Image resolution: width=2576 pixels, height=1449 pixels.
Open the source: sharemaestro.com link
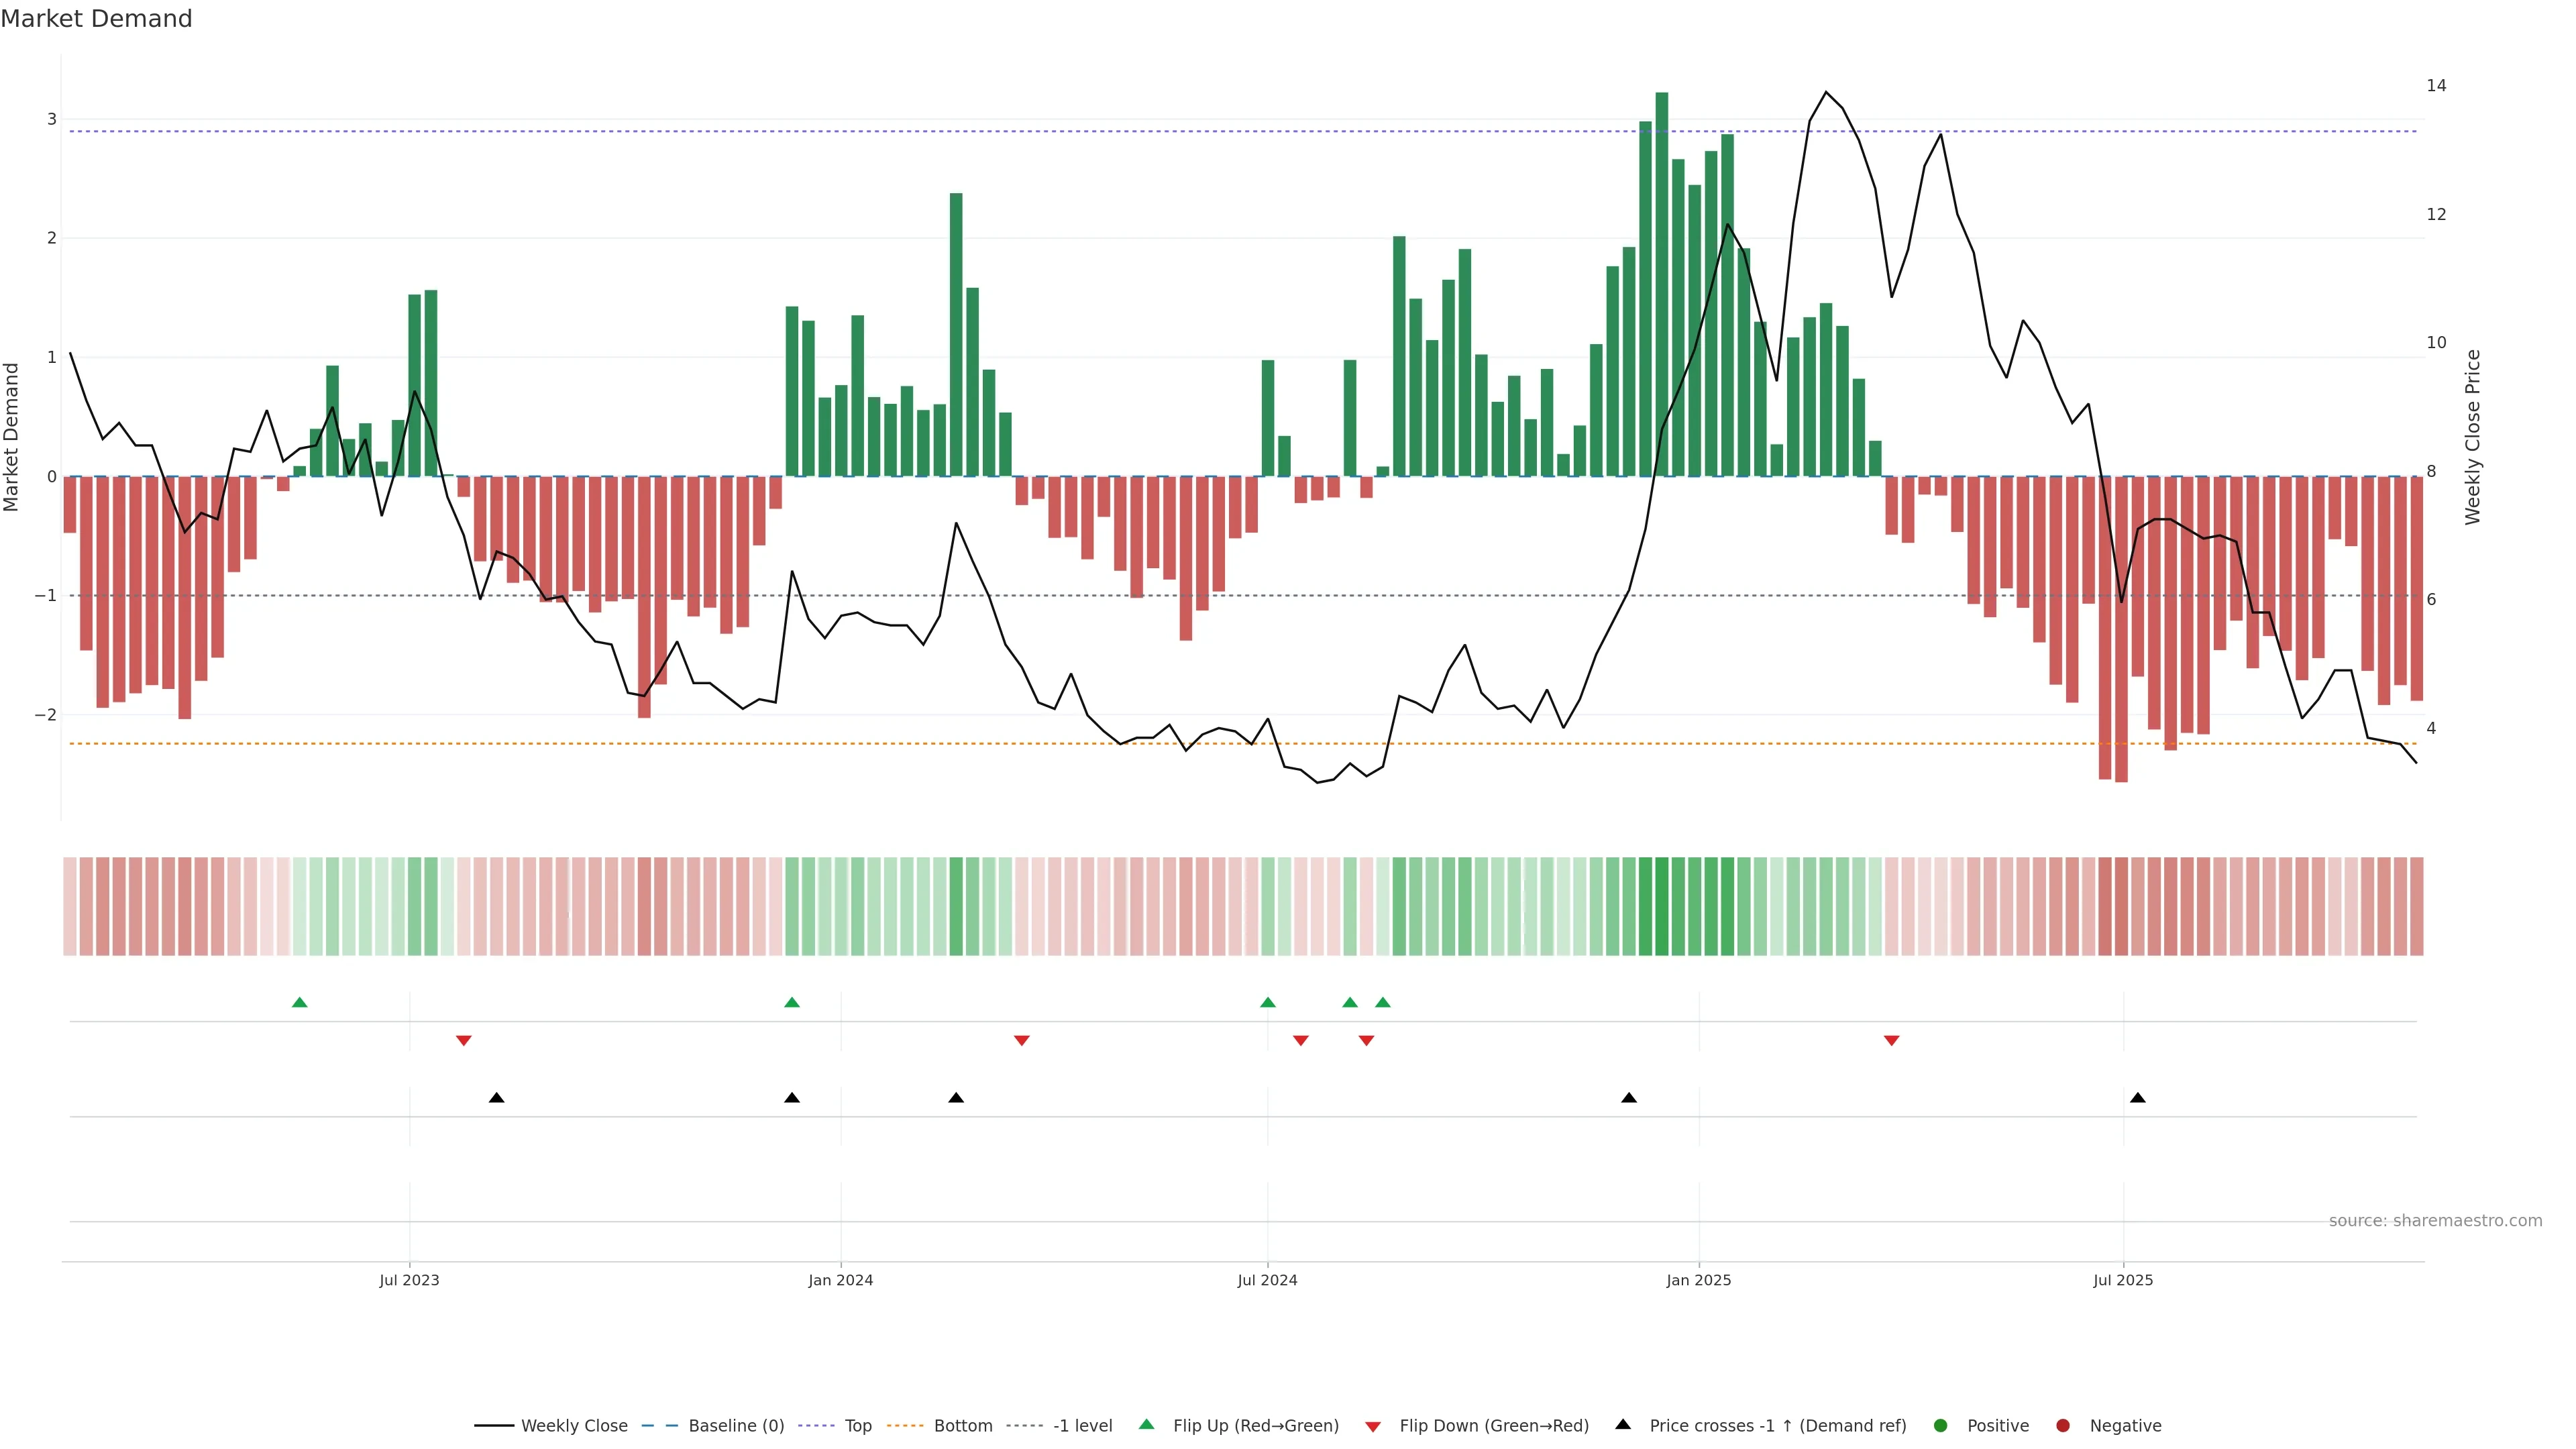pyautogui.click(x=2435, y=1221)
